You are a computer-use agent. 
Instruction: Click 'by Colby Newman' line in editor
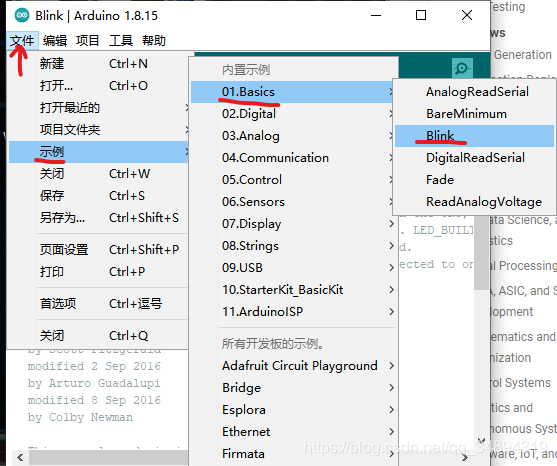coord(80,417)
